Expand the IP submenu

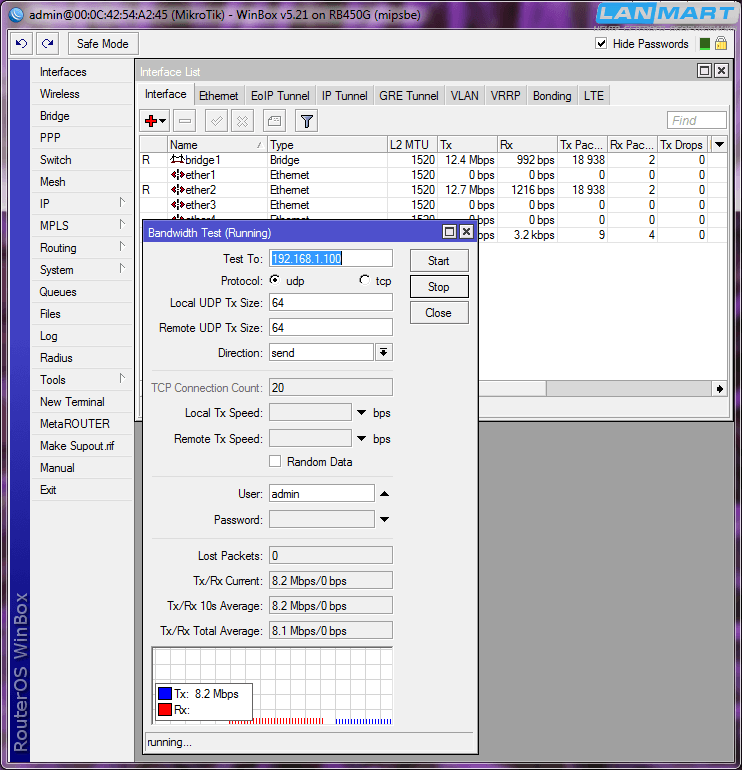click(122, 202)
